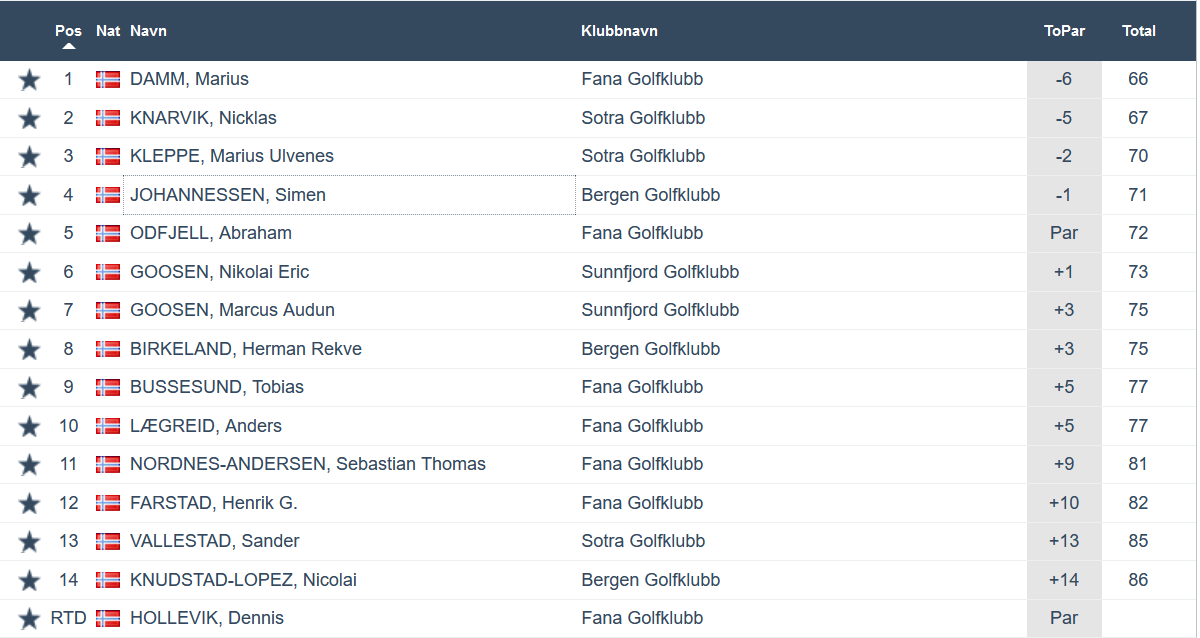Click the star next to HOLLEVIK, Dennis
This screenshot has width=1200, height=638.
[29, 618]
